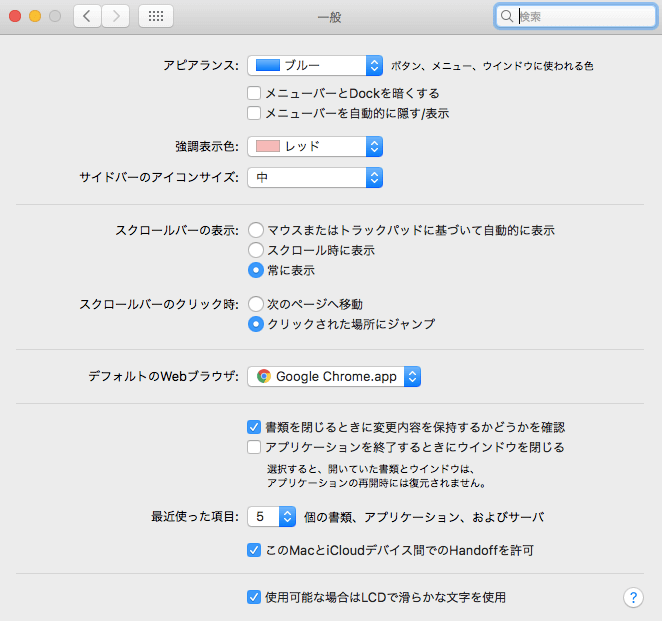Open the 強調表示色 dropdown showing レッド
662x621 pixels.
pyautogui.click(x=315, y=146)
